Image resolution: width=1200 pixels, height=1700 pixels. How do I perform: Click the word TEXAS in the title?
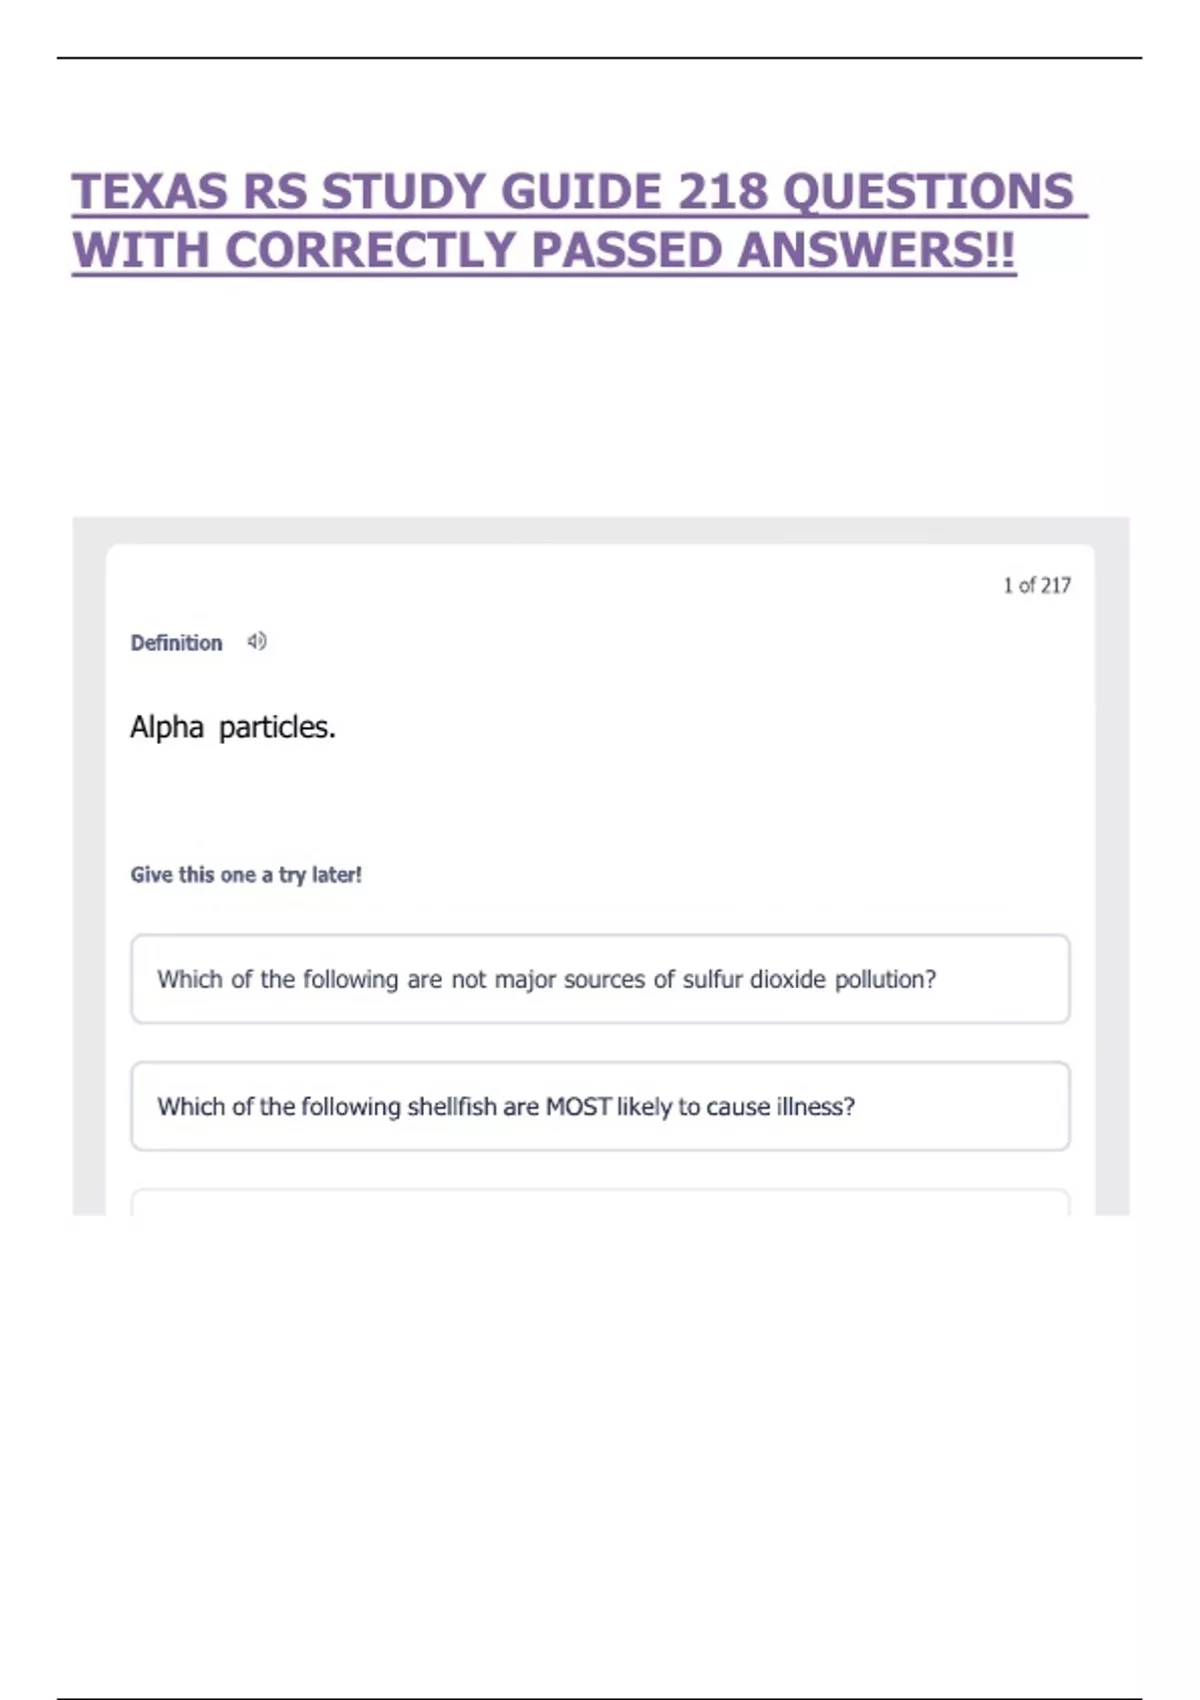[x=150, y=192]
